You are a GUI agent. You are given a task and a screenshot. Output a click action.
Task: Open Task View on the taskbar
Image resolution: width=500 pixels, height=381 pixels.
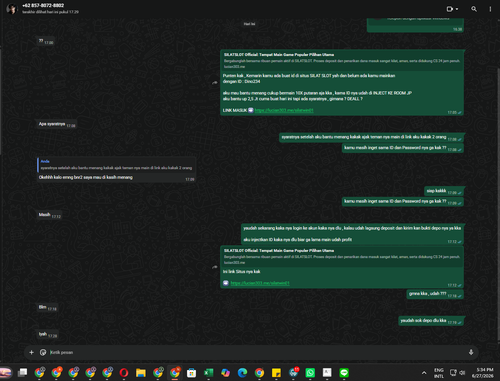tap(23, 372)
